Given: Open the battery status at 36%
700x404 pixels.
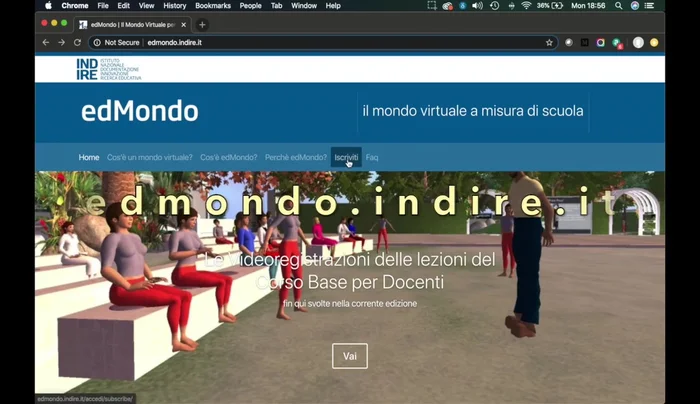Looking at the screenshot, I should 550,6.
